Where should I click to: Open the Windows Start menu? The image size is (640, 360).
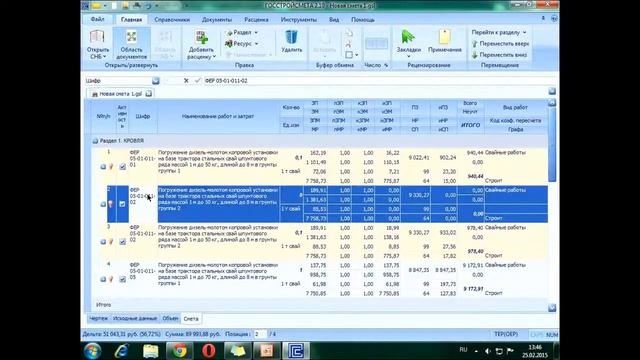pyautogui.click(x=92, y=351)
